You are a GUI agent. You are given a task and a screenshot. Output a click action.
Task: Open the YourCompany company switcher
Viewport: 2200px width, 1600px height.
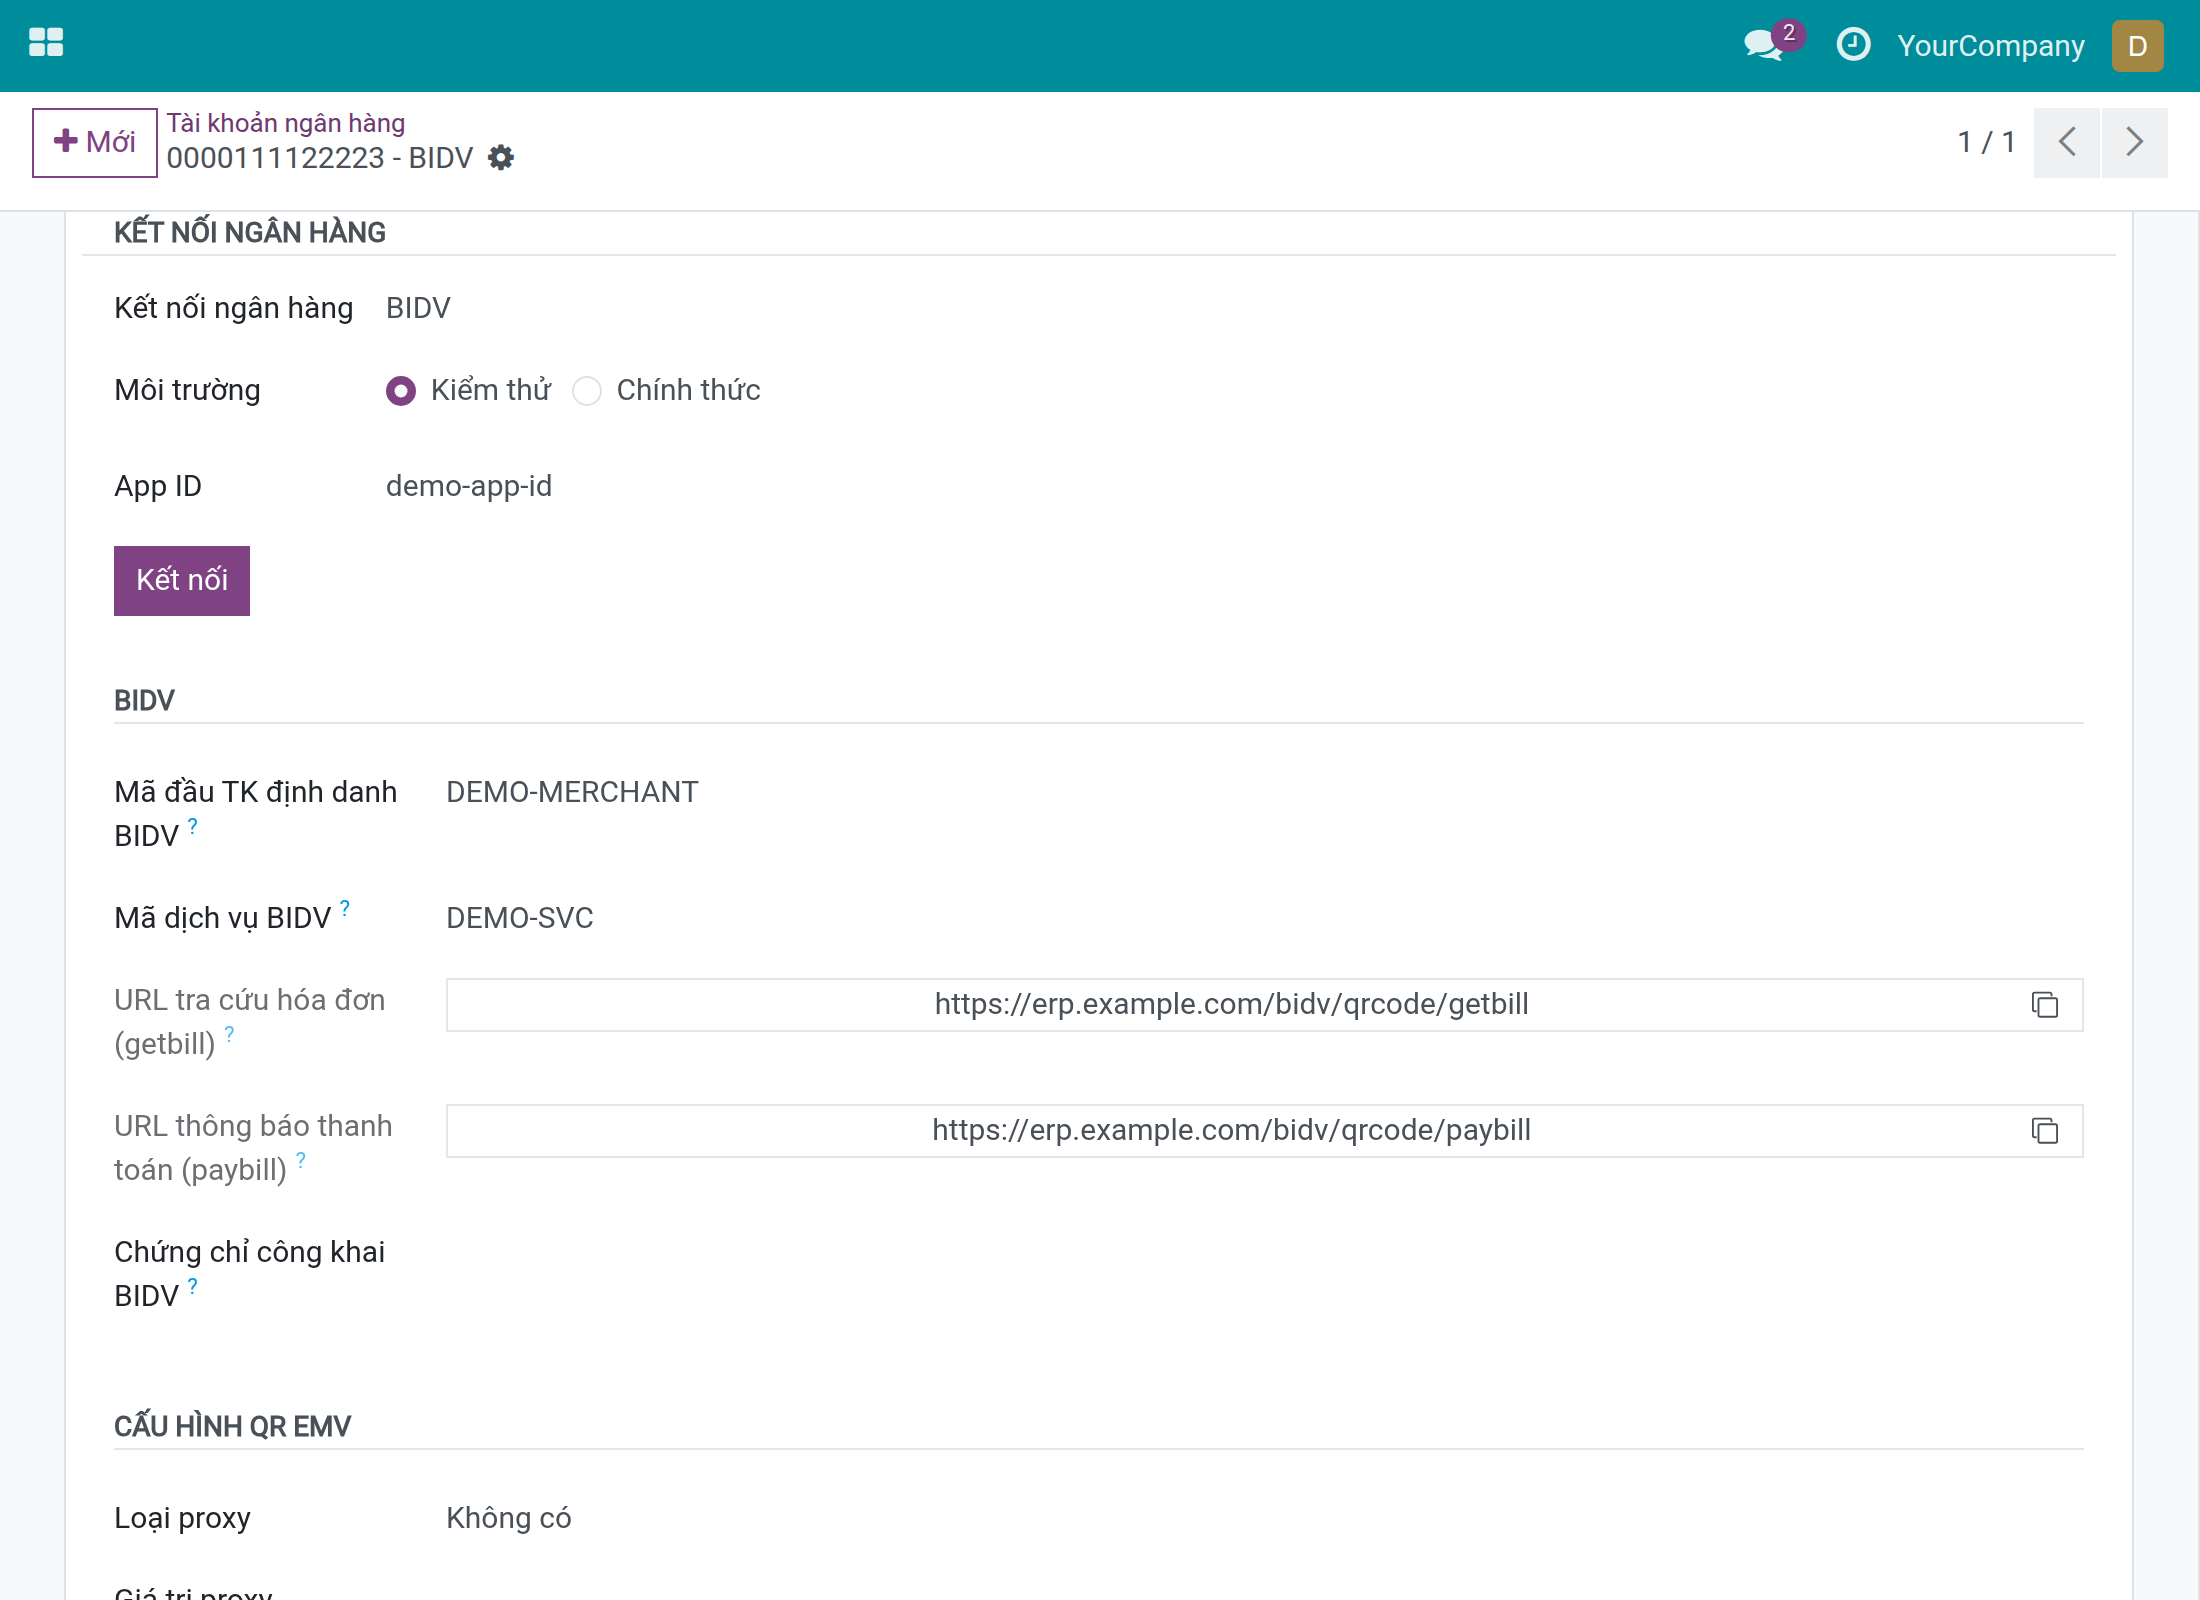(x=1991, y=46)
